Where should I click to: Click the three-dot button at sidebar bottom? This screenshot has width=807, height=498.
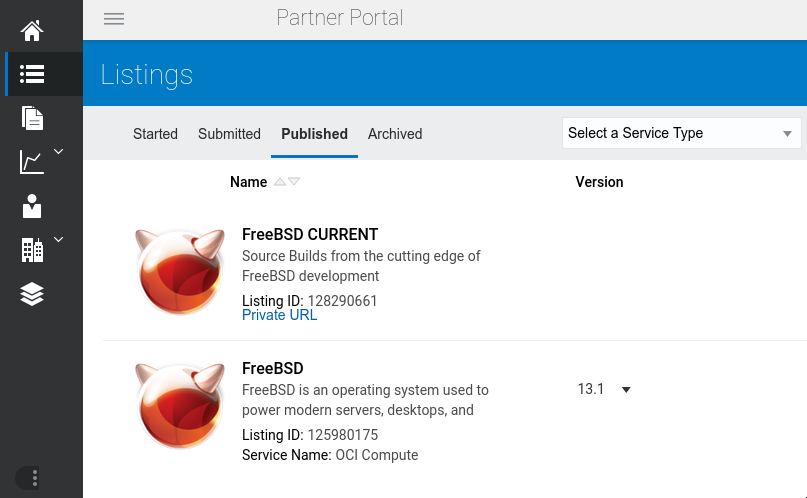pos(28,478)
